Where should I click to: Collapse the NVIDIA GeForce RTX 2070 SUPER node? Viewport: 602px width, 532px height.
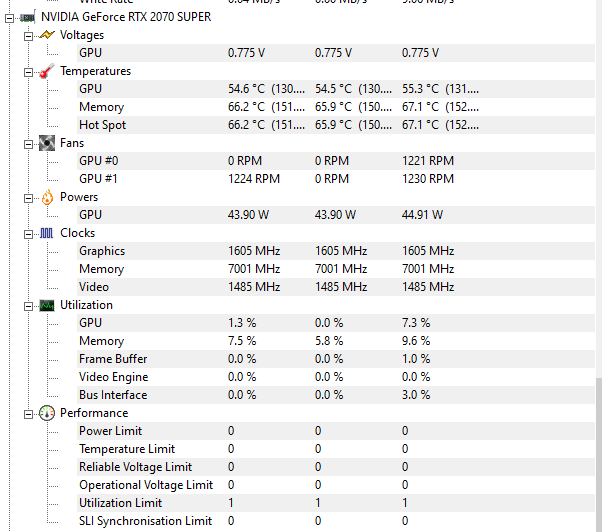[10, 18]
